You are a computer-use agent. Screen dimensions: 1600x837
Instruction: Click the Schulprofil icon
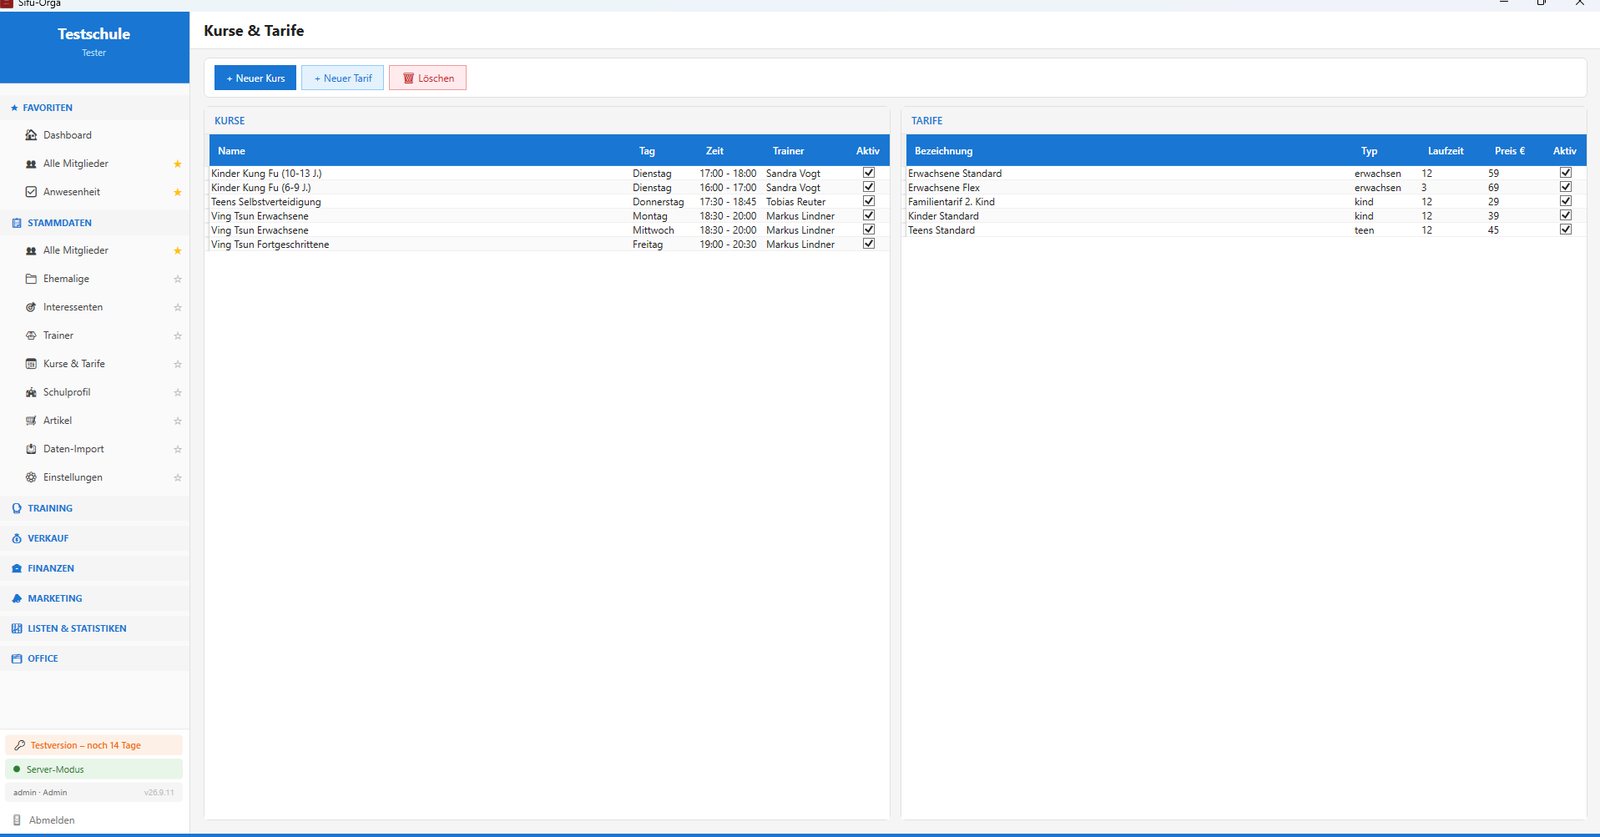(31, 392)
